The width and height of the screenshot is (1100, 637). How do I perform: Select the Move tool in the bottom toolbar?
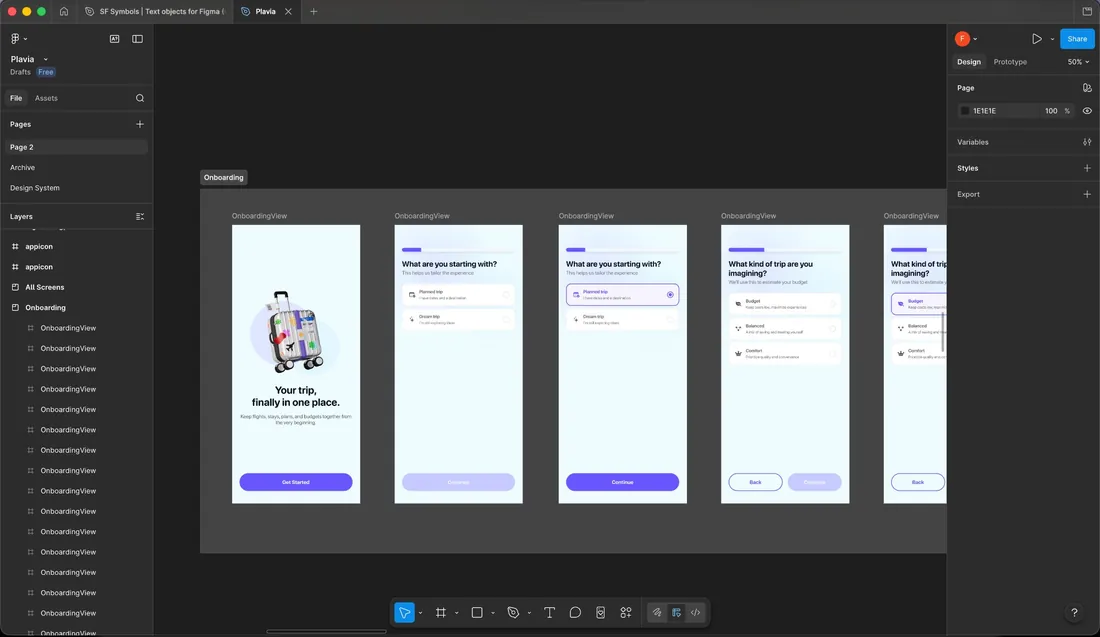click(404, 612)
